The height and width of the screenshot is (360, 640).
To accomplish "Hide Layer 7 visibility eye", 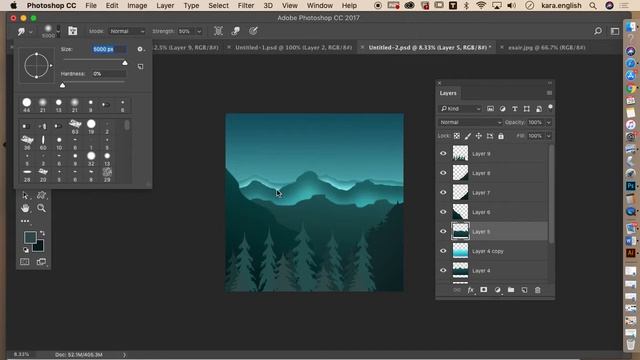I will 443,192.
